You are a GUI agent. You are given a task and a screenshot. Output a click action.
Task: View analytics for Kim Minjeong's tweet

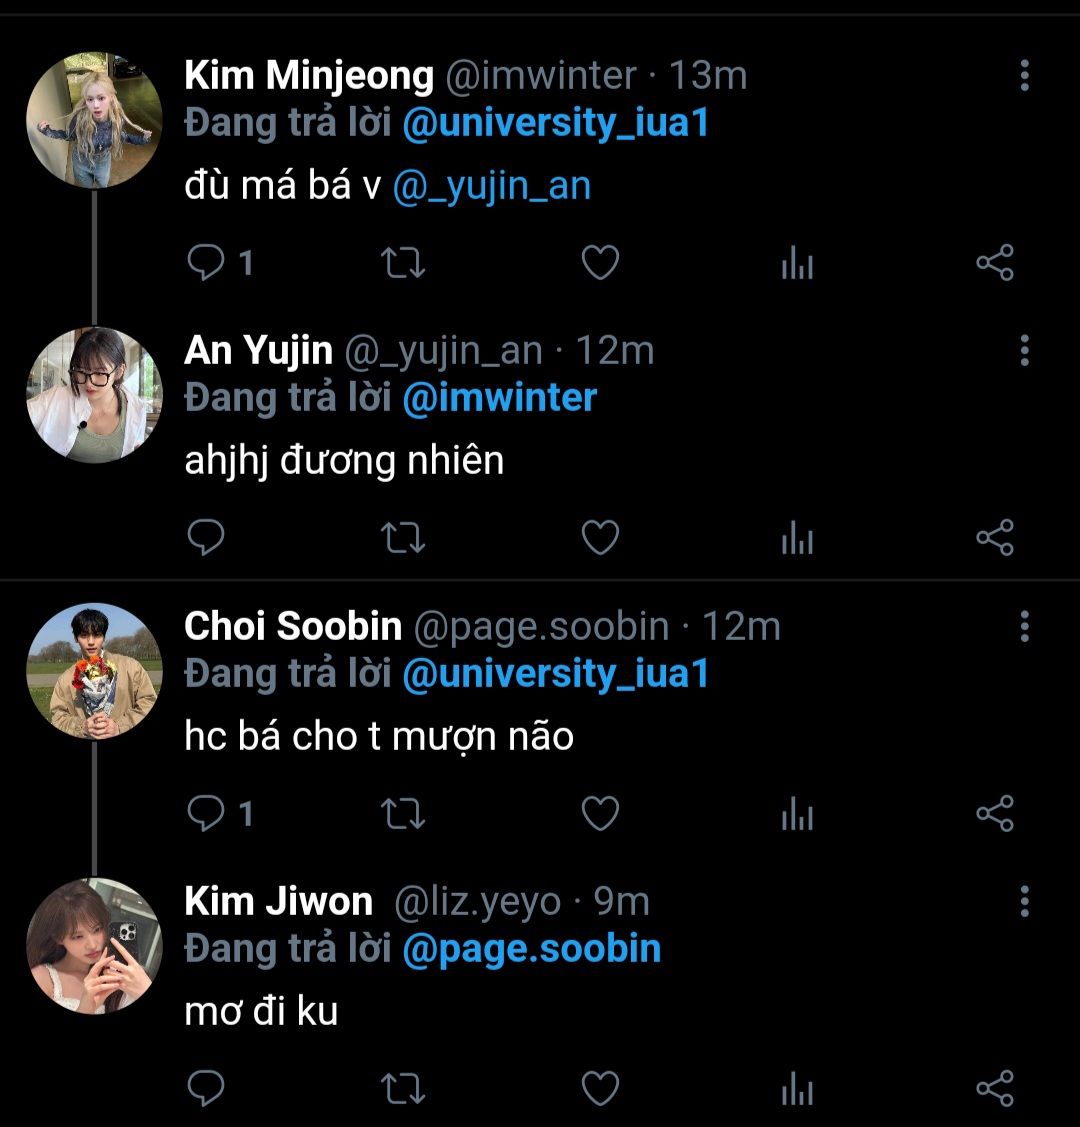797,264
